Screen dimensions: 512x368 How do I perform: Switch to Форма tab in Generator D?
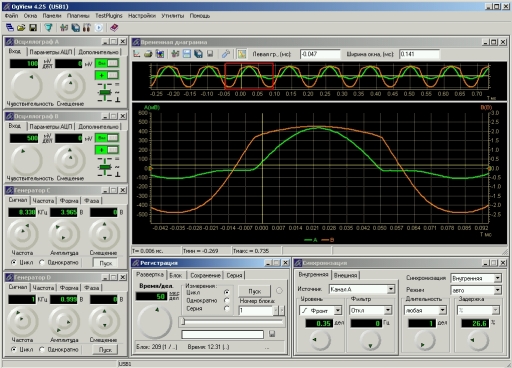tap(69, 288)
